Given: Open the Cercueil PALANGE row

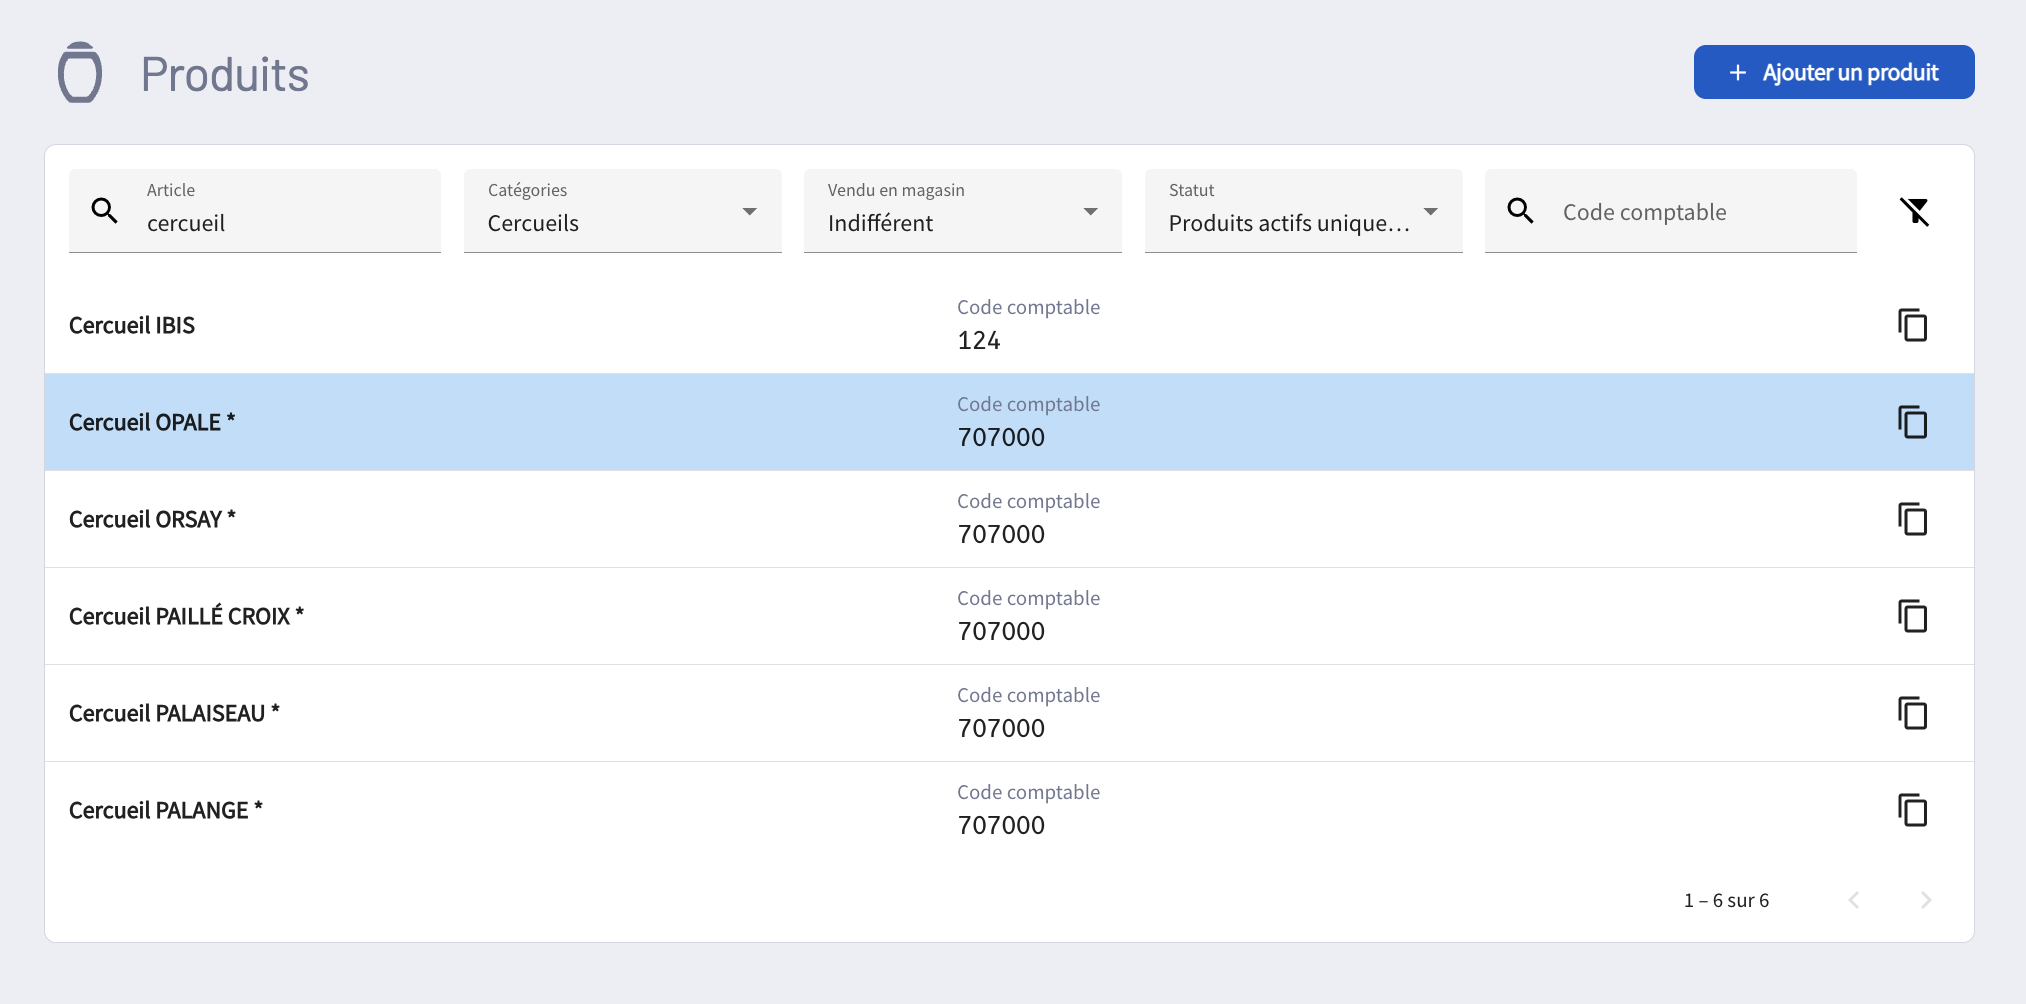Looking at the screenshot, I should 1009,810.
